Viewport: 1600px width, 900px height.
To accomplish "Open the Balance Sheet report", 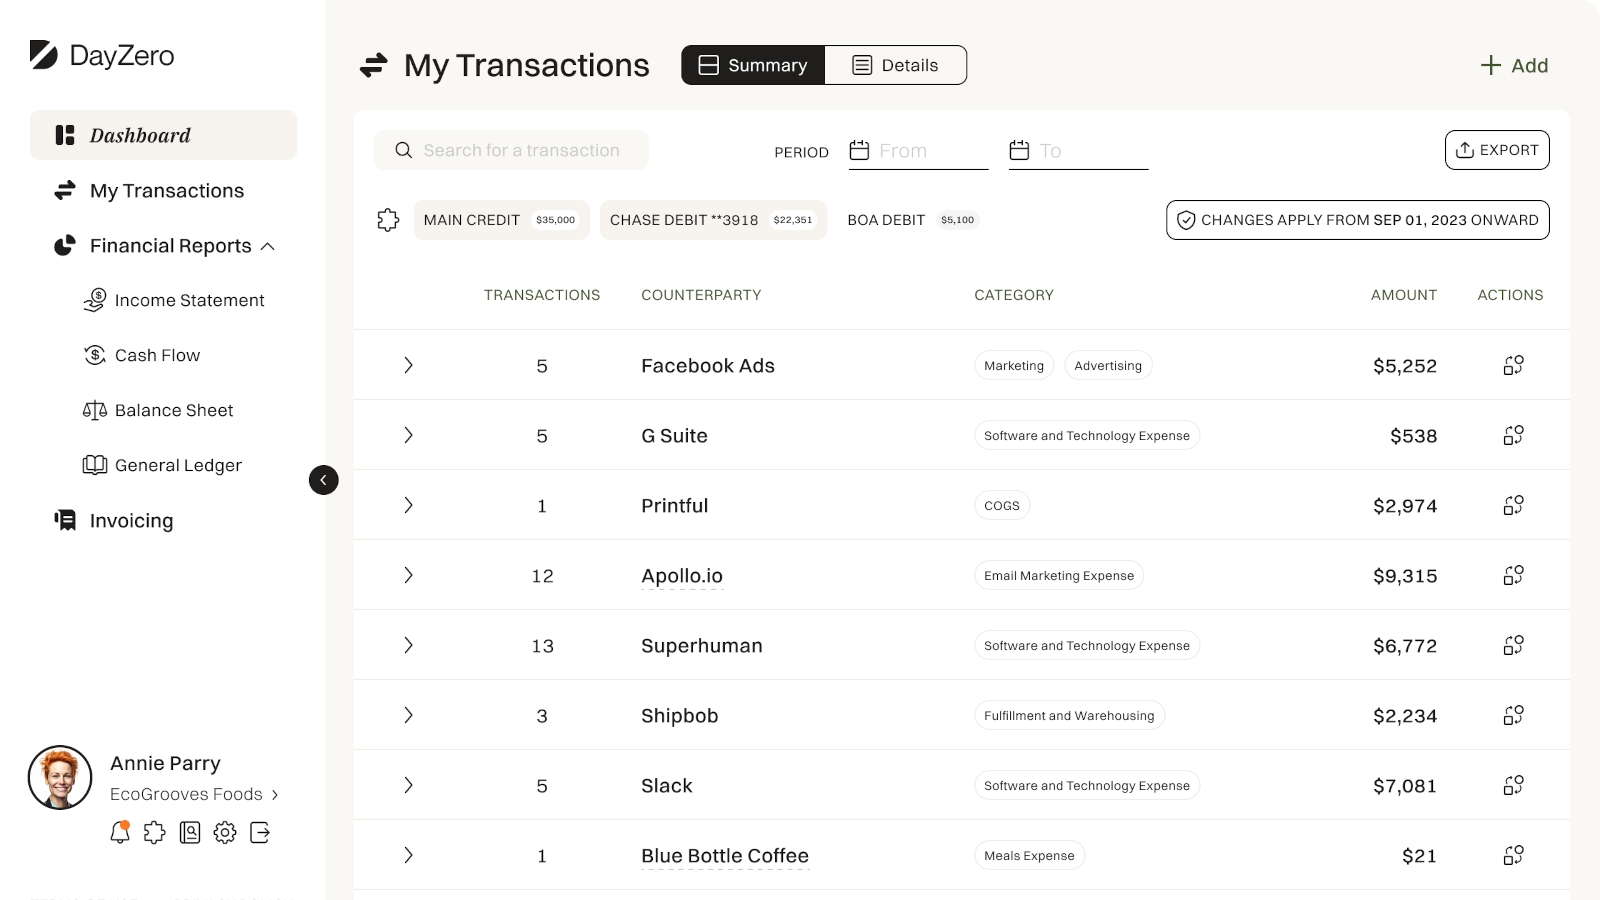I will tap(158, 410).
